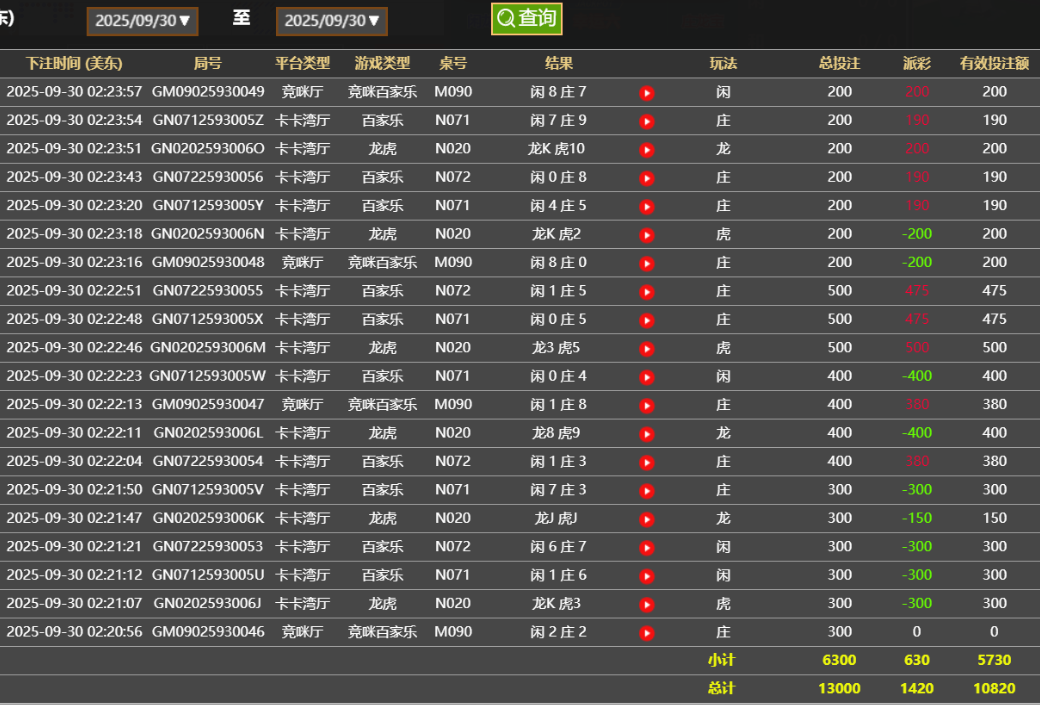The width and height of the screenshot is (1040, 705).
Task: Play video for bottom round GM09025930046
Action: coord(647,631)
